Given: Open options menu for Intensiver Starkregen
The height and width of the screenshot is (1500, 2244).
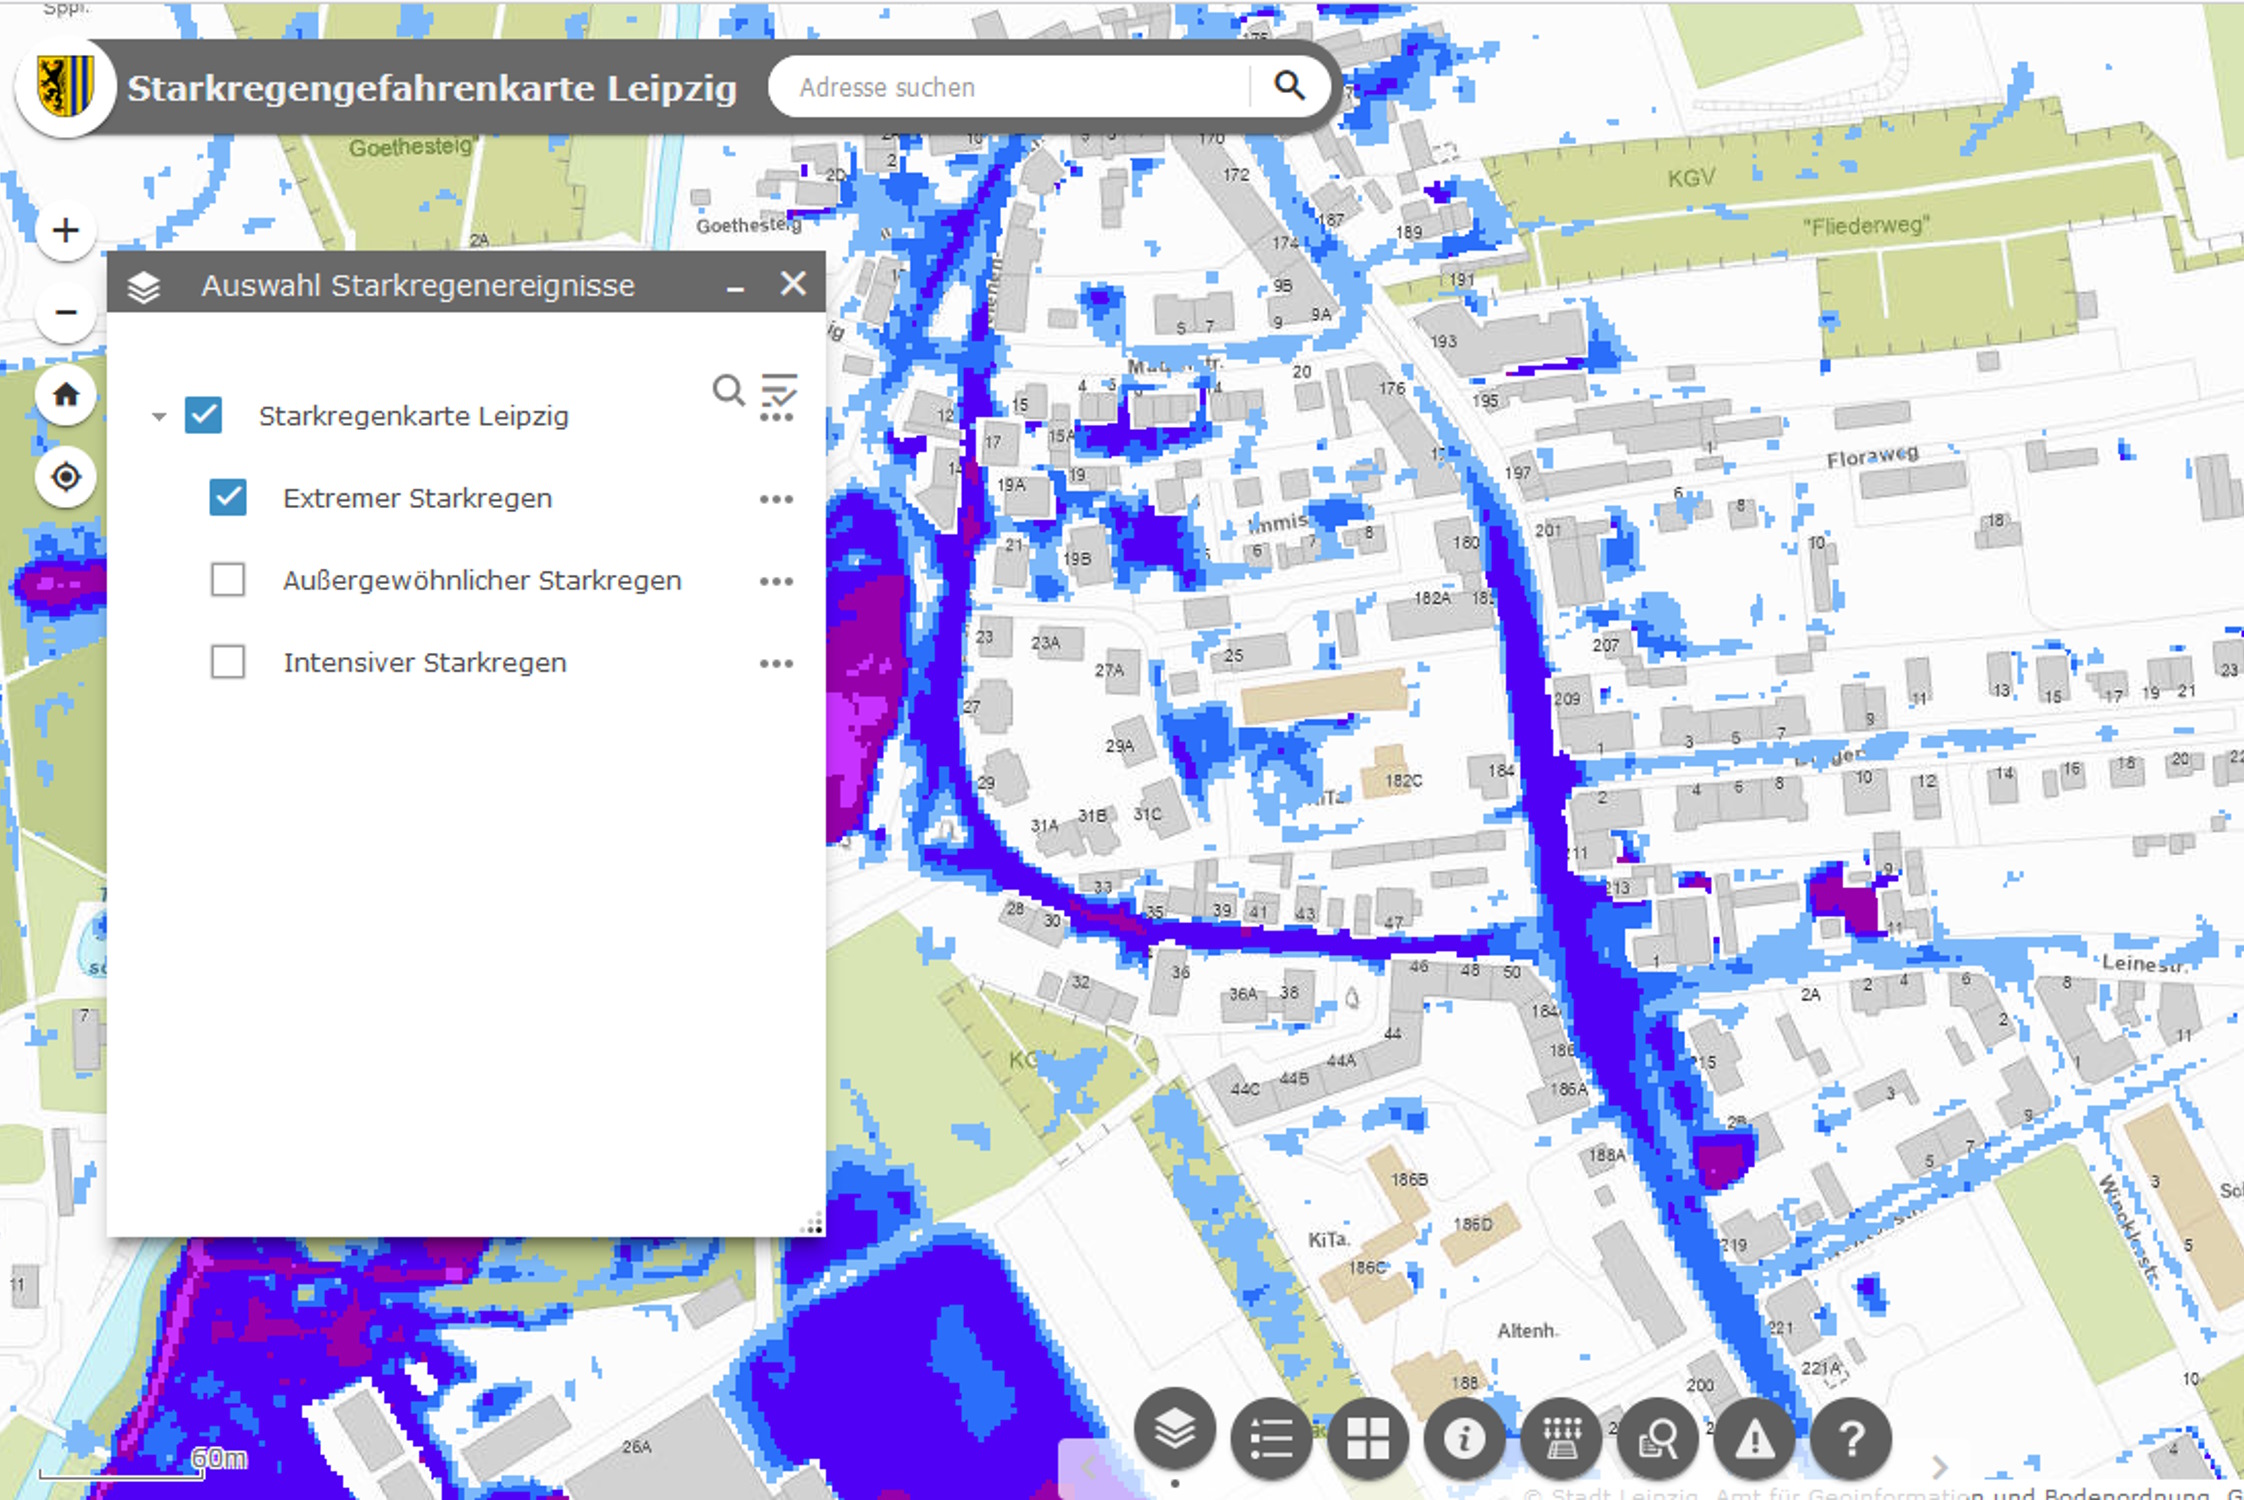Looking at the screenshot, I should click(776, 663).
